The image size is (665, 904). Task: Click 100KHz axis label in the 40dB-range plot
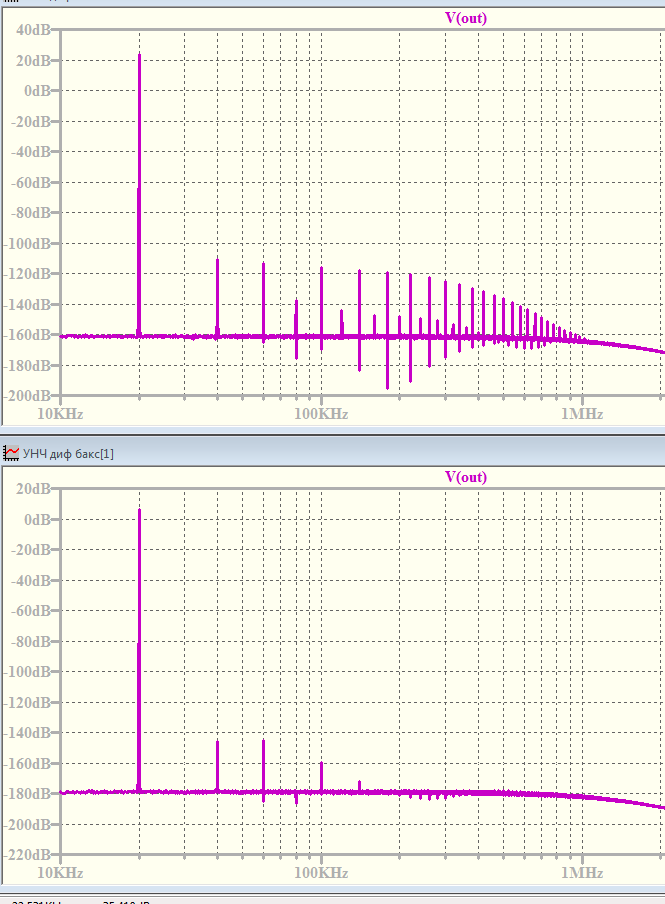pyautogui.click(x=321, y=414)
